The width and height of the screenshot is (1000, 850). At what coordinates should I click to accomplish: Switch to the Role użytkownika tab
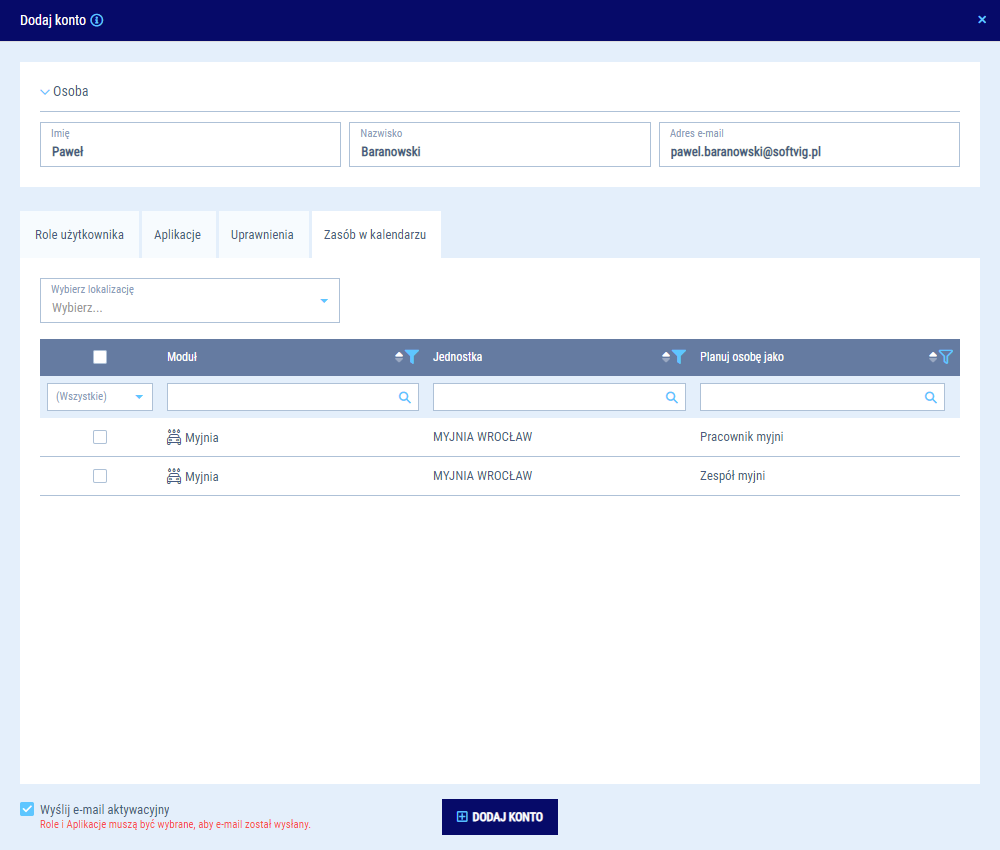(80, 234)
